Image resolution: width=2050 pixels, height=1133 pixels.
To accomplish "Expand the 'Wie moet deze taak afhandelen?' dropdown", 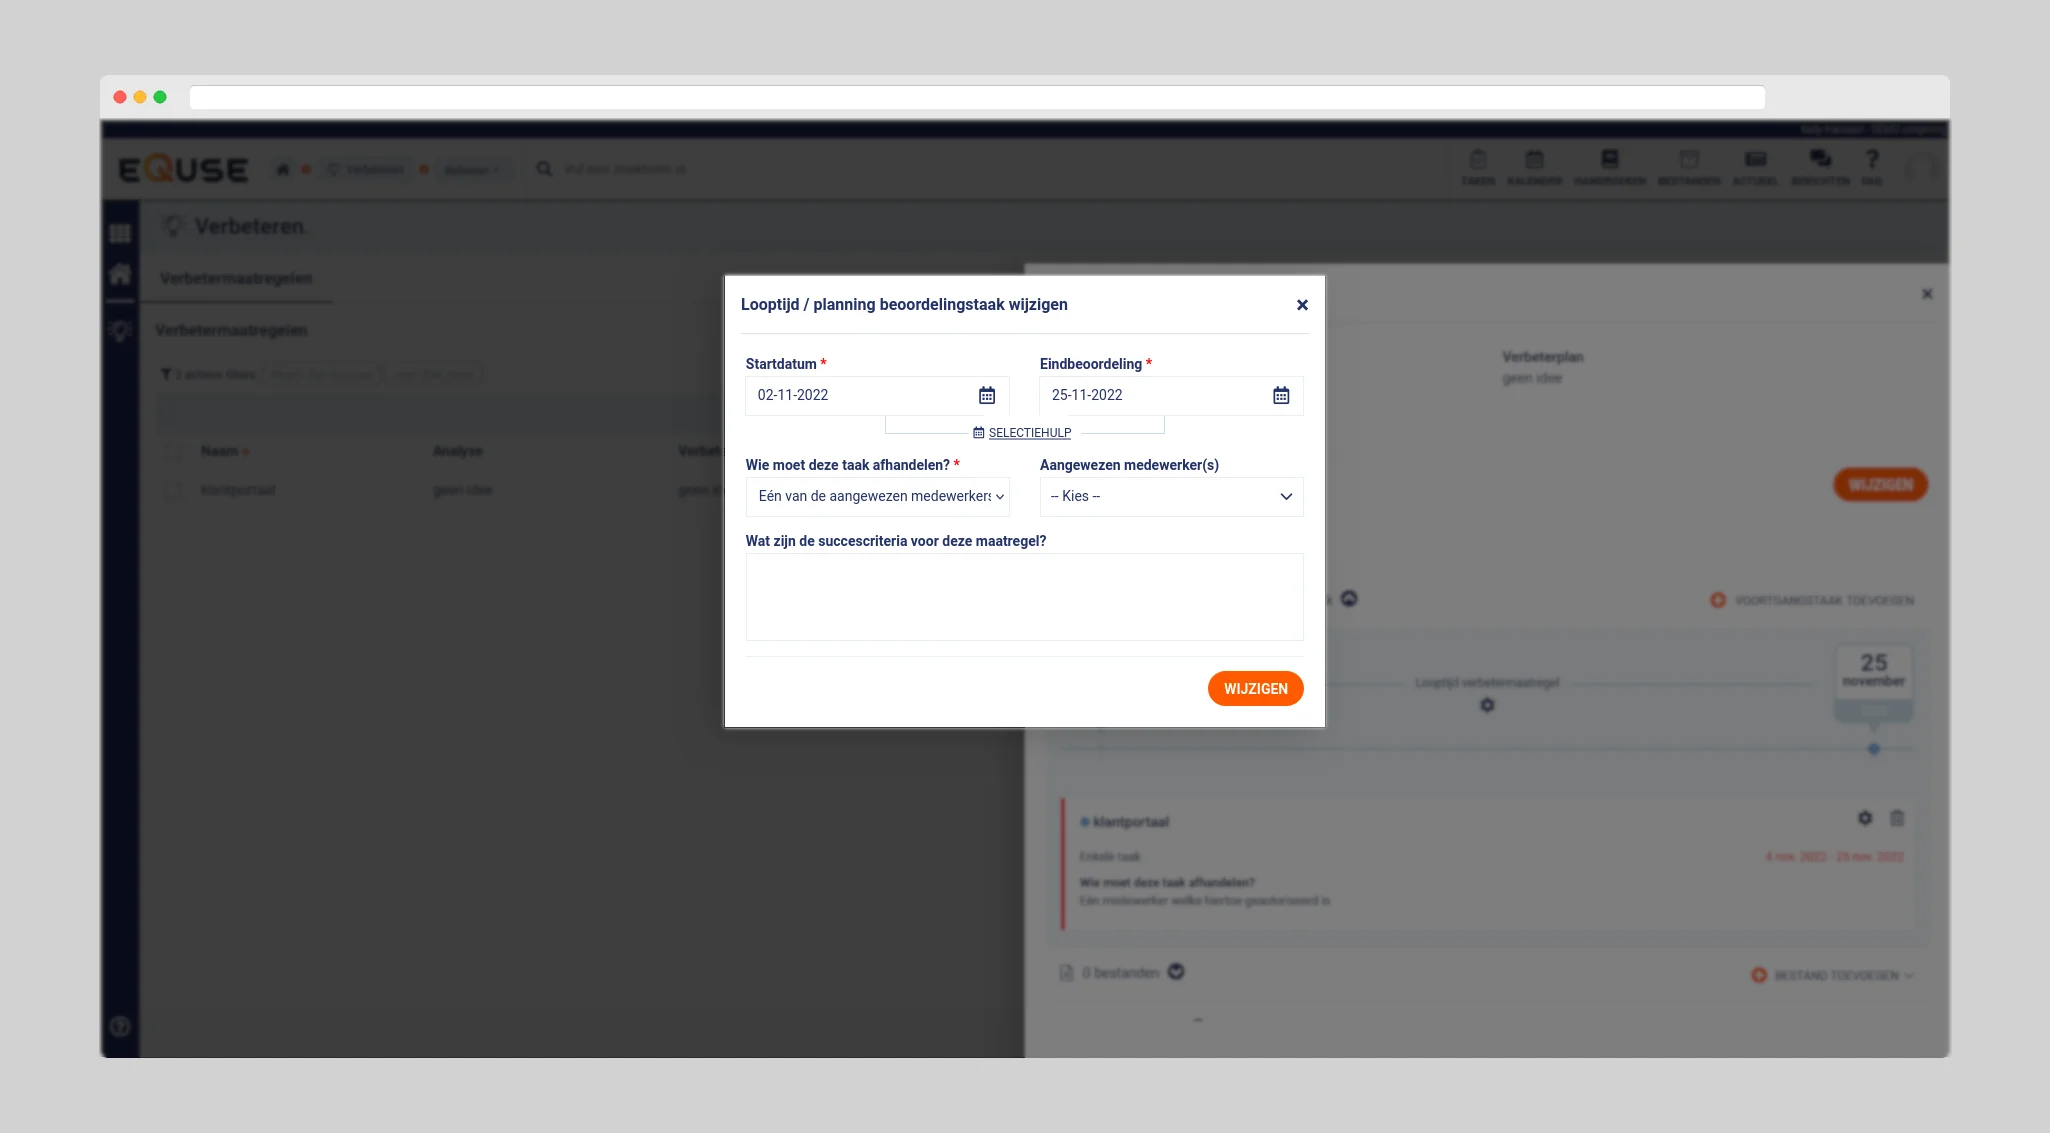I will (x=877, y=496).
